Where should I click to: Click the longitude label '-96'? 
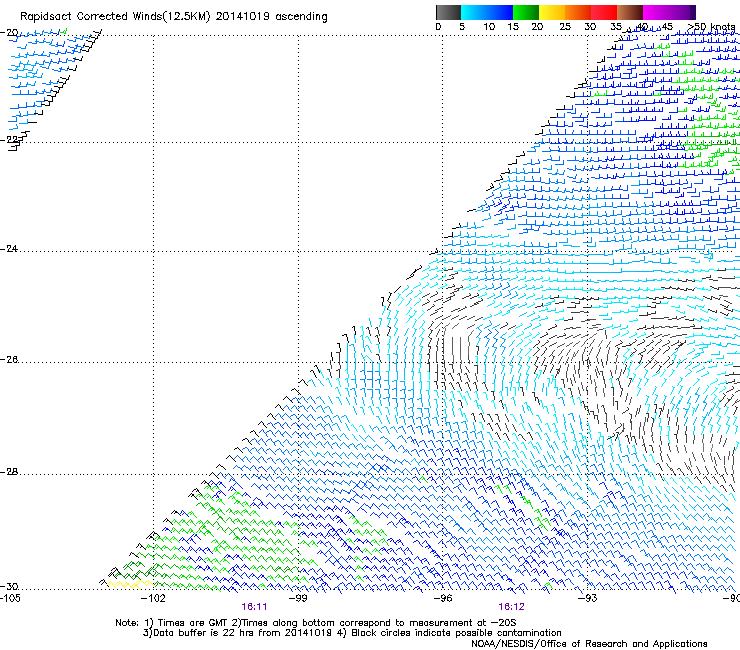coord(443,598)
